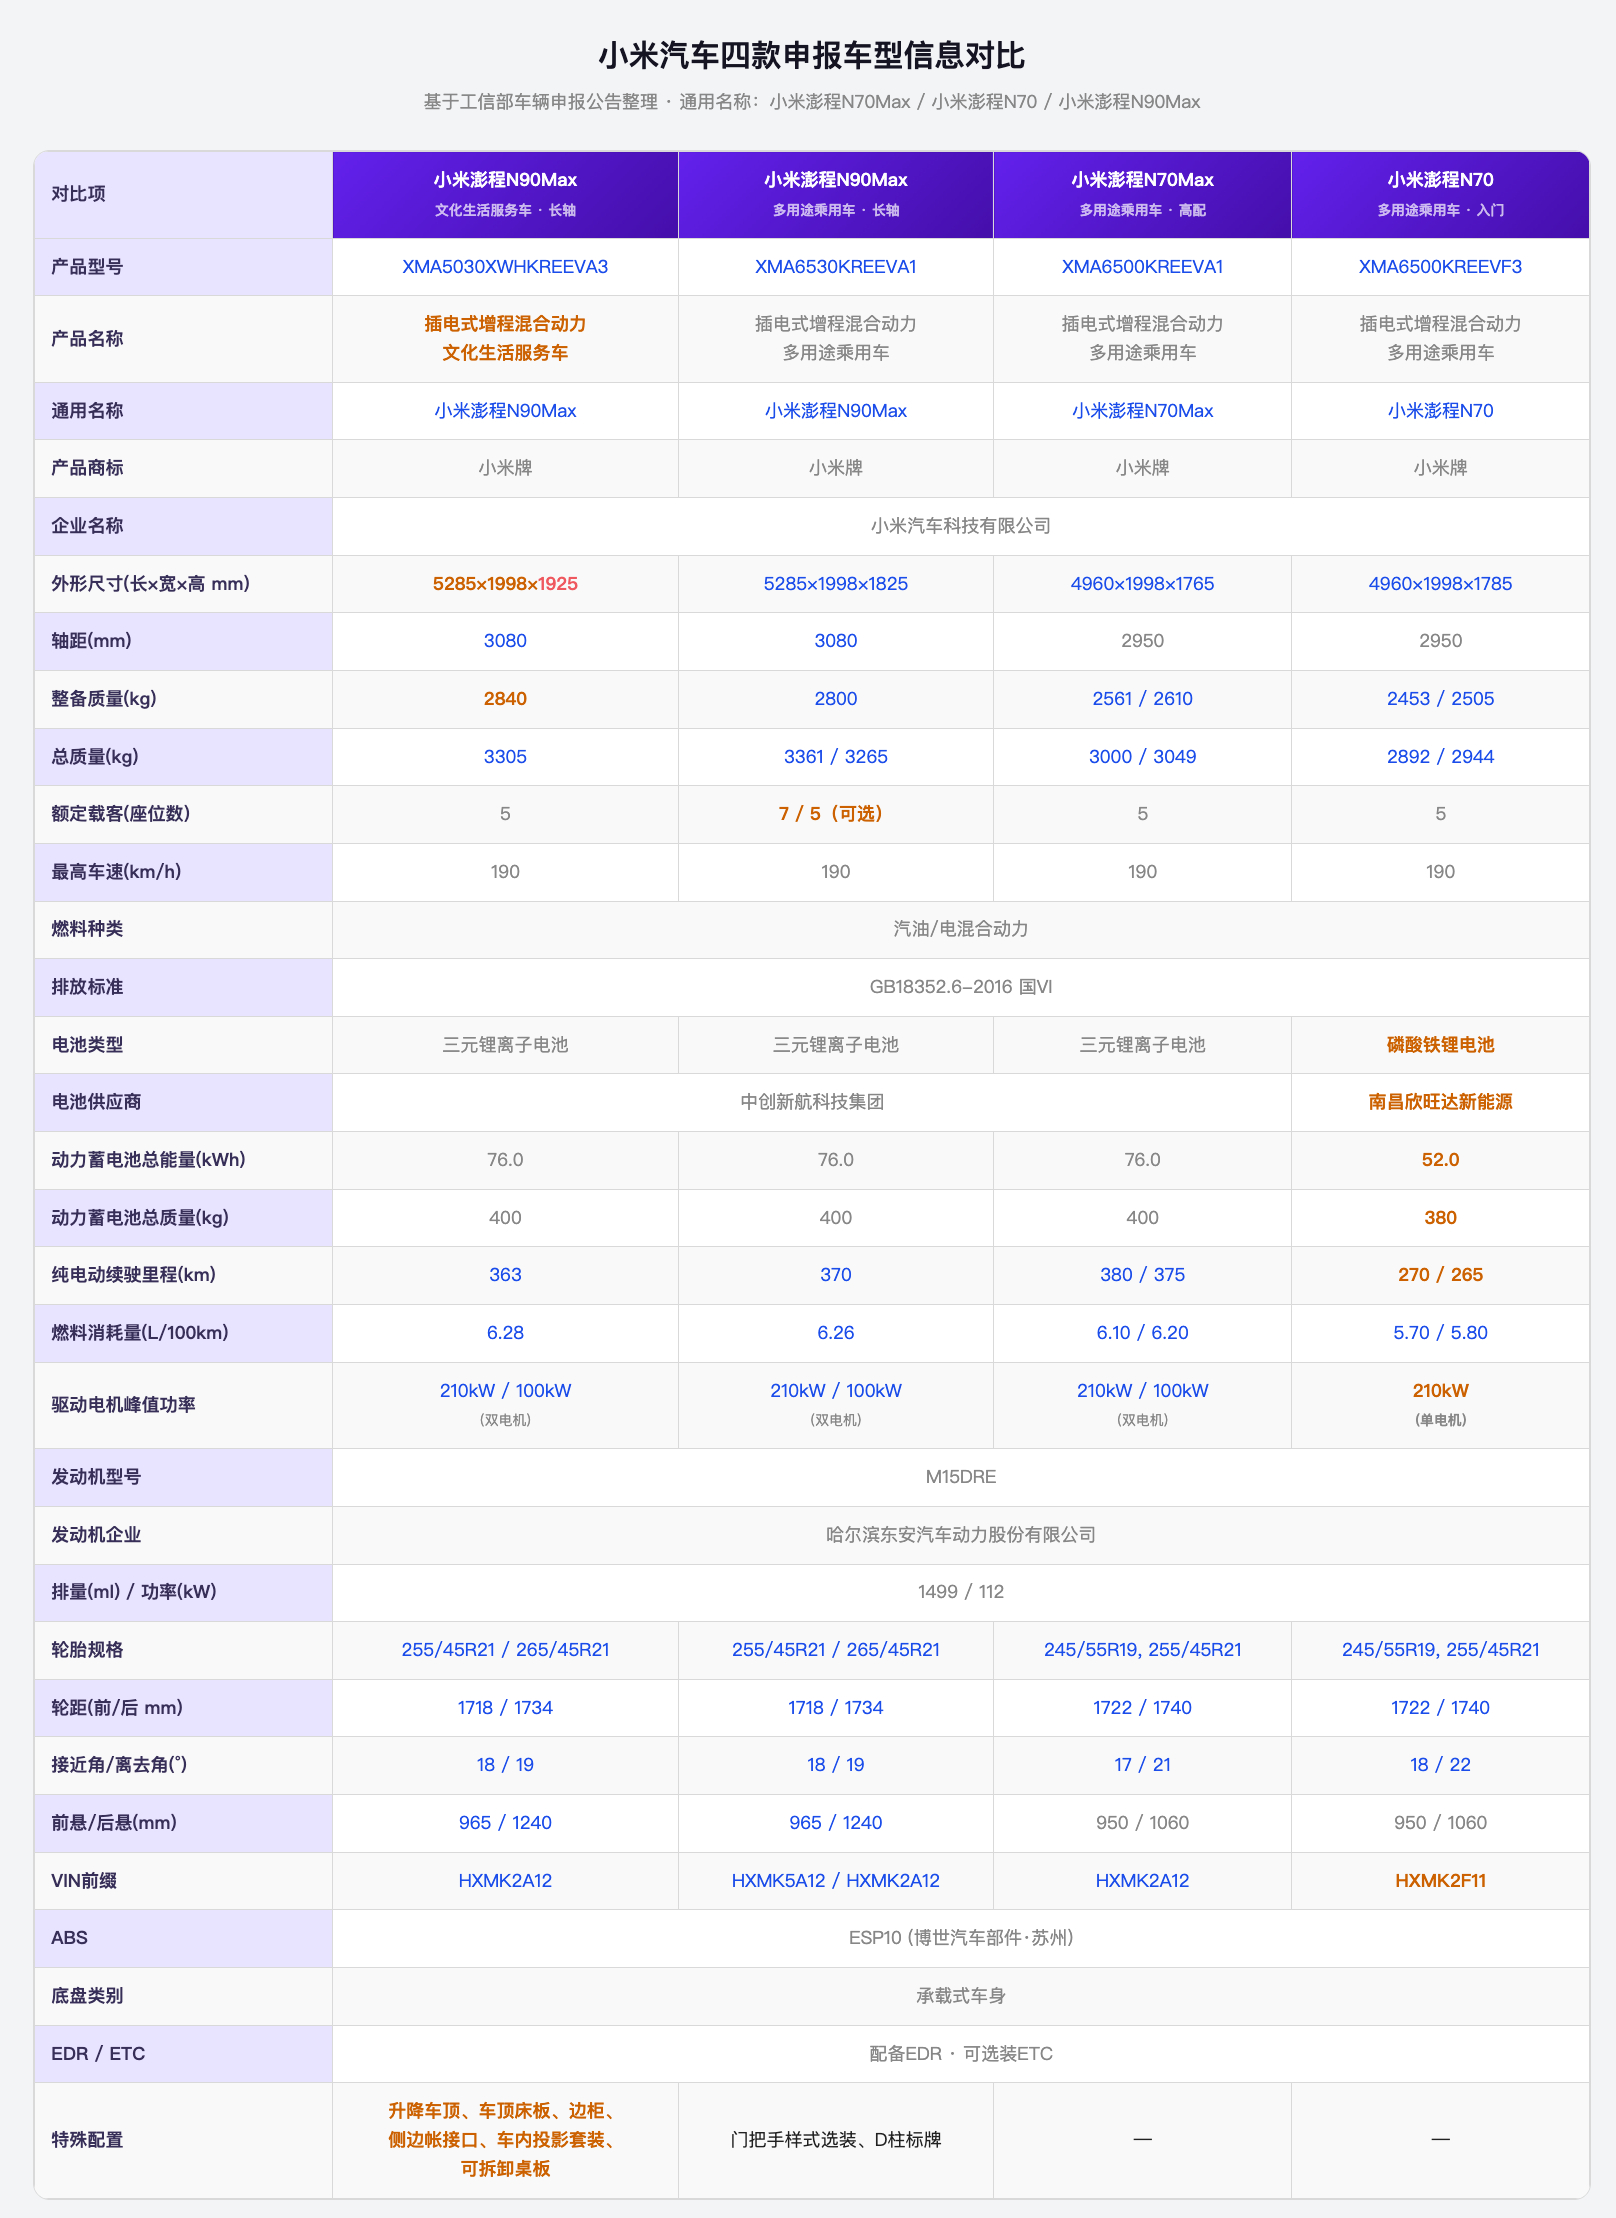Click battery energy value 52.0
1616x2218 pixels.
point(1440,1160)
